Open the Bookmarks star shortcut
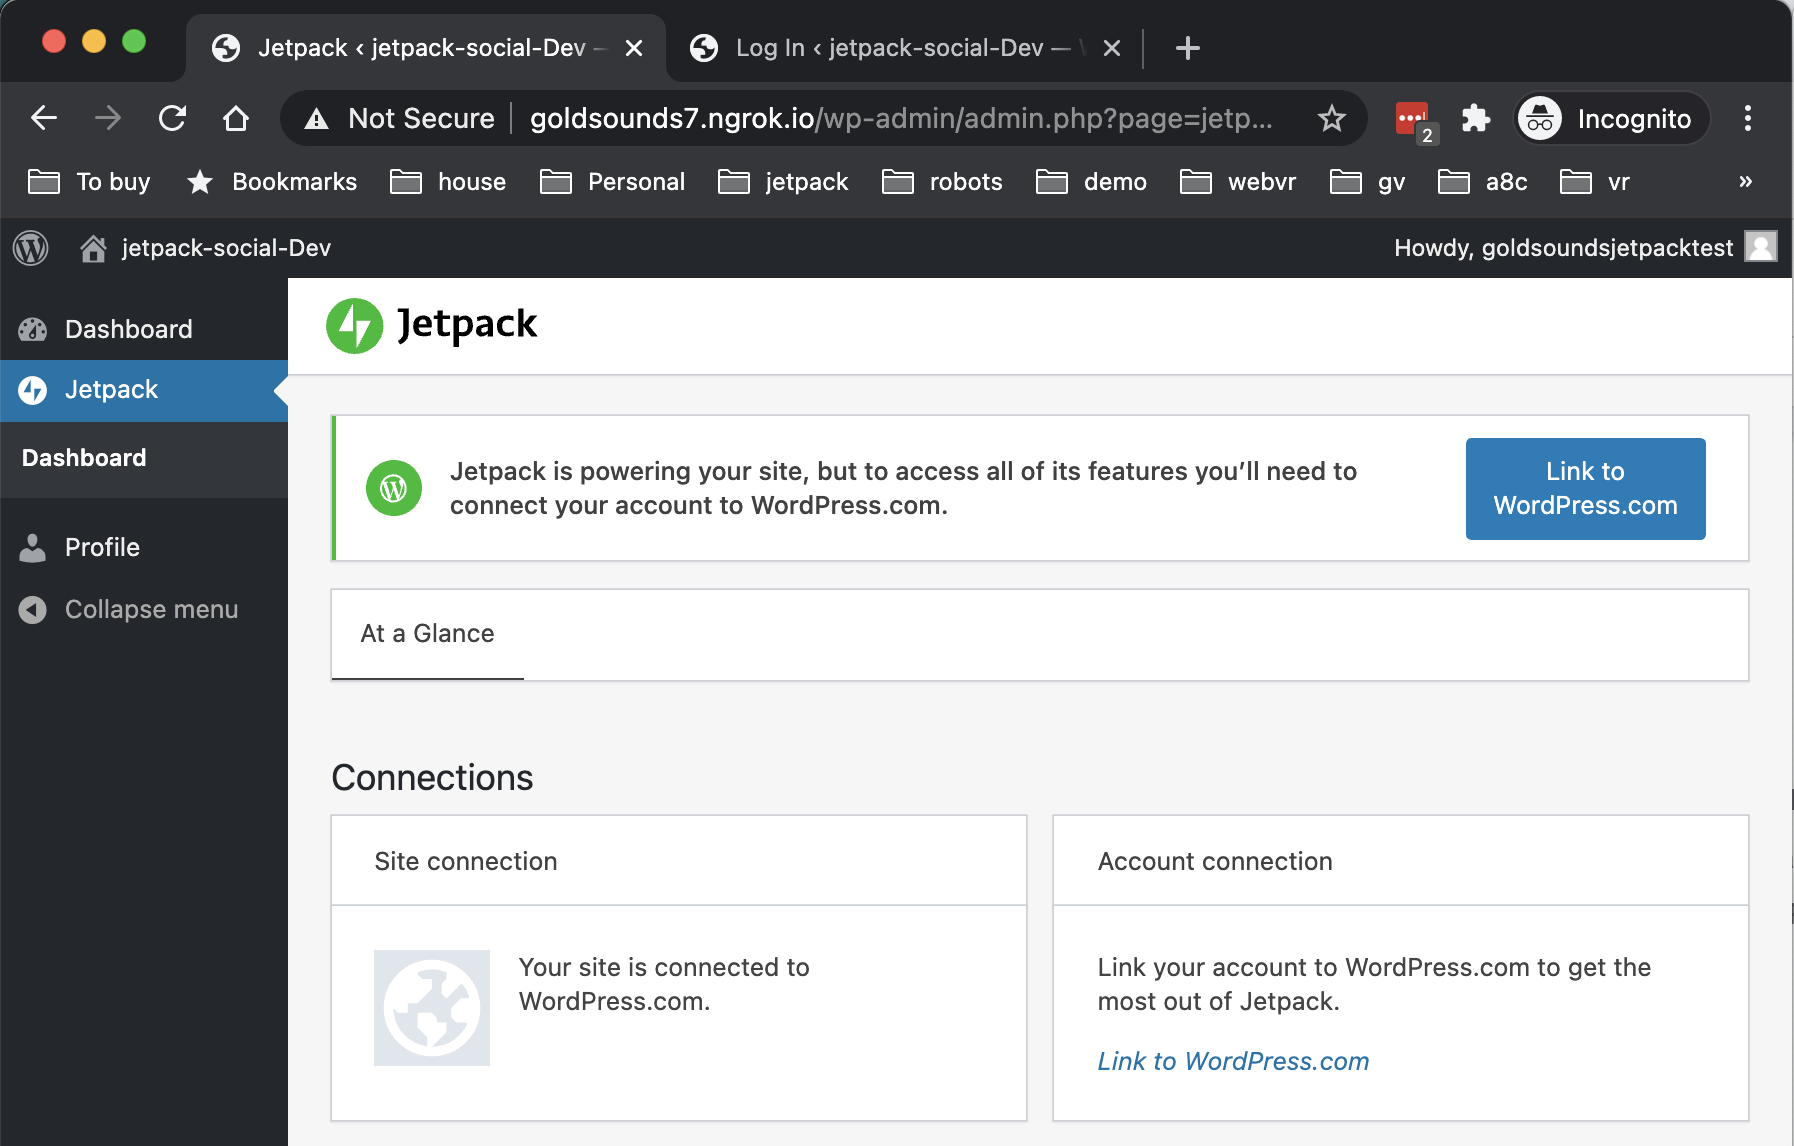Viewport: 1794px width, 1146px height. tap(271, 182)
